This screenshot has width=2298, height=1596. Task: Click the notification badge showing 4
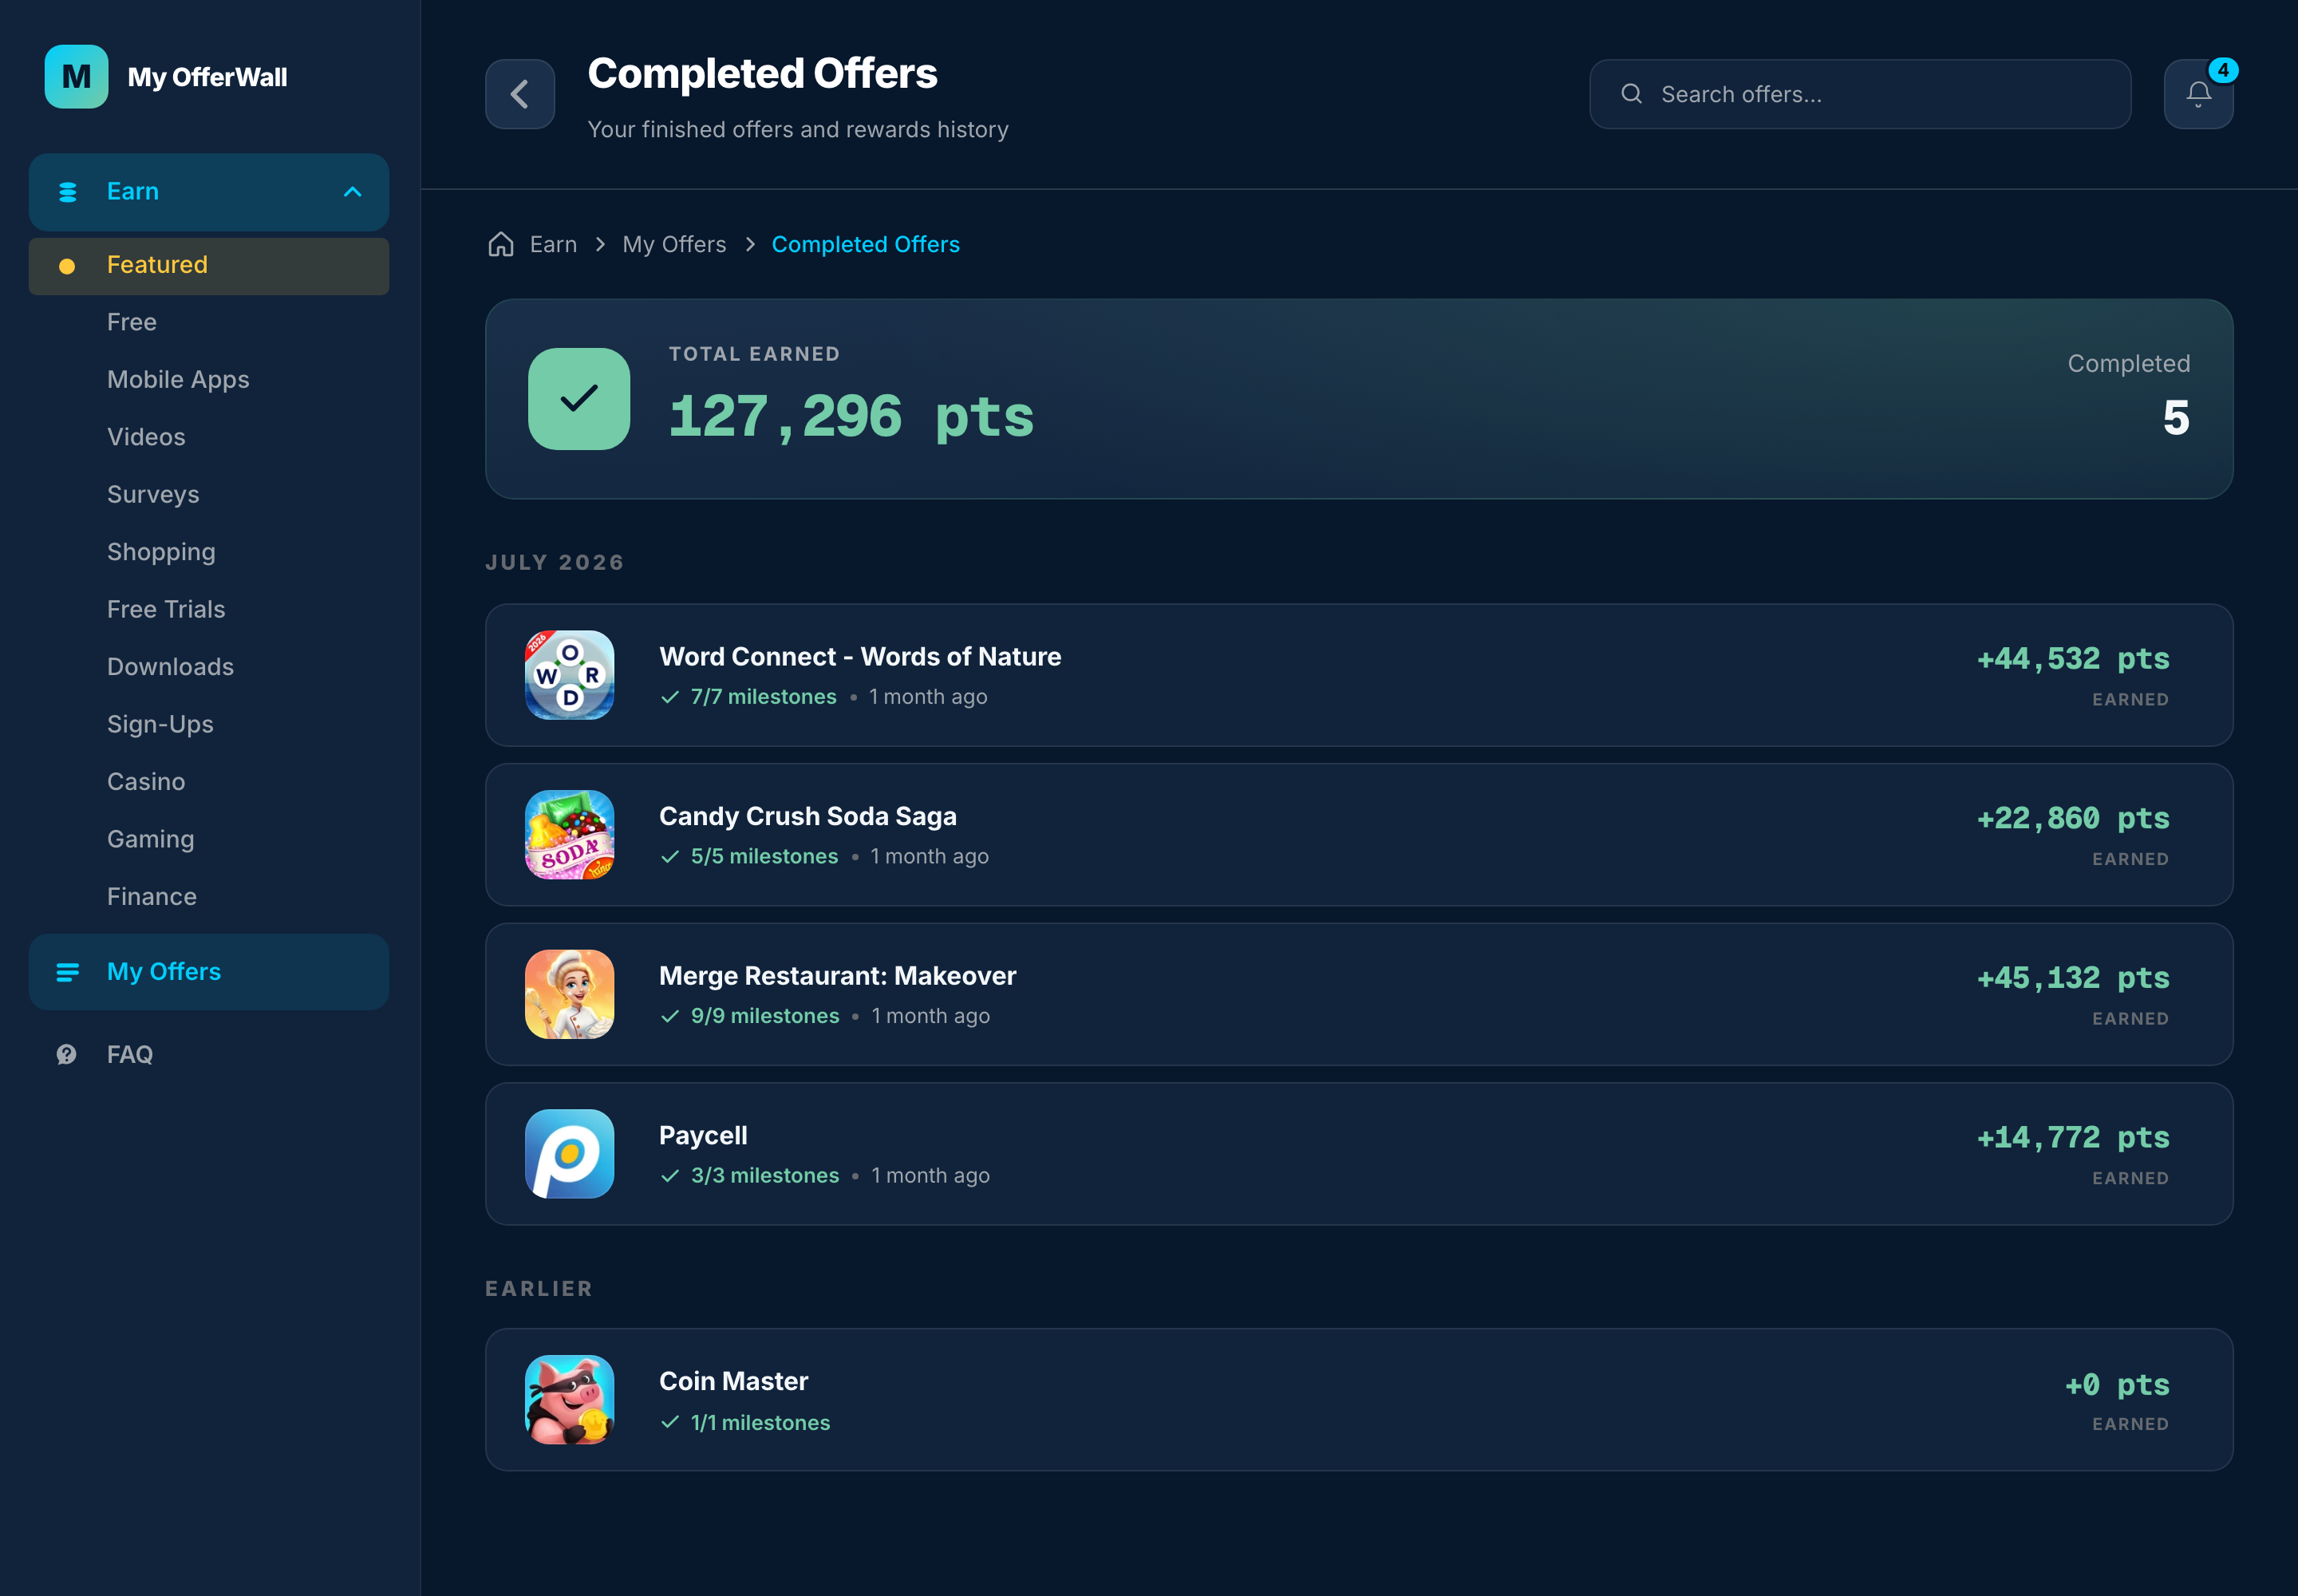coord(2222,70)
